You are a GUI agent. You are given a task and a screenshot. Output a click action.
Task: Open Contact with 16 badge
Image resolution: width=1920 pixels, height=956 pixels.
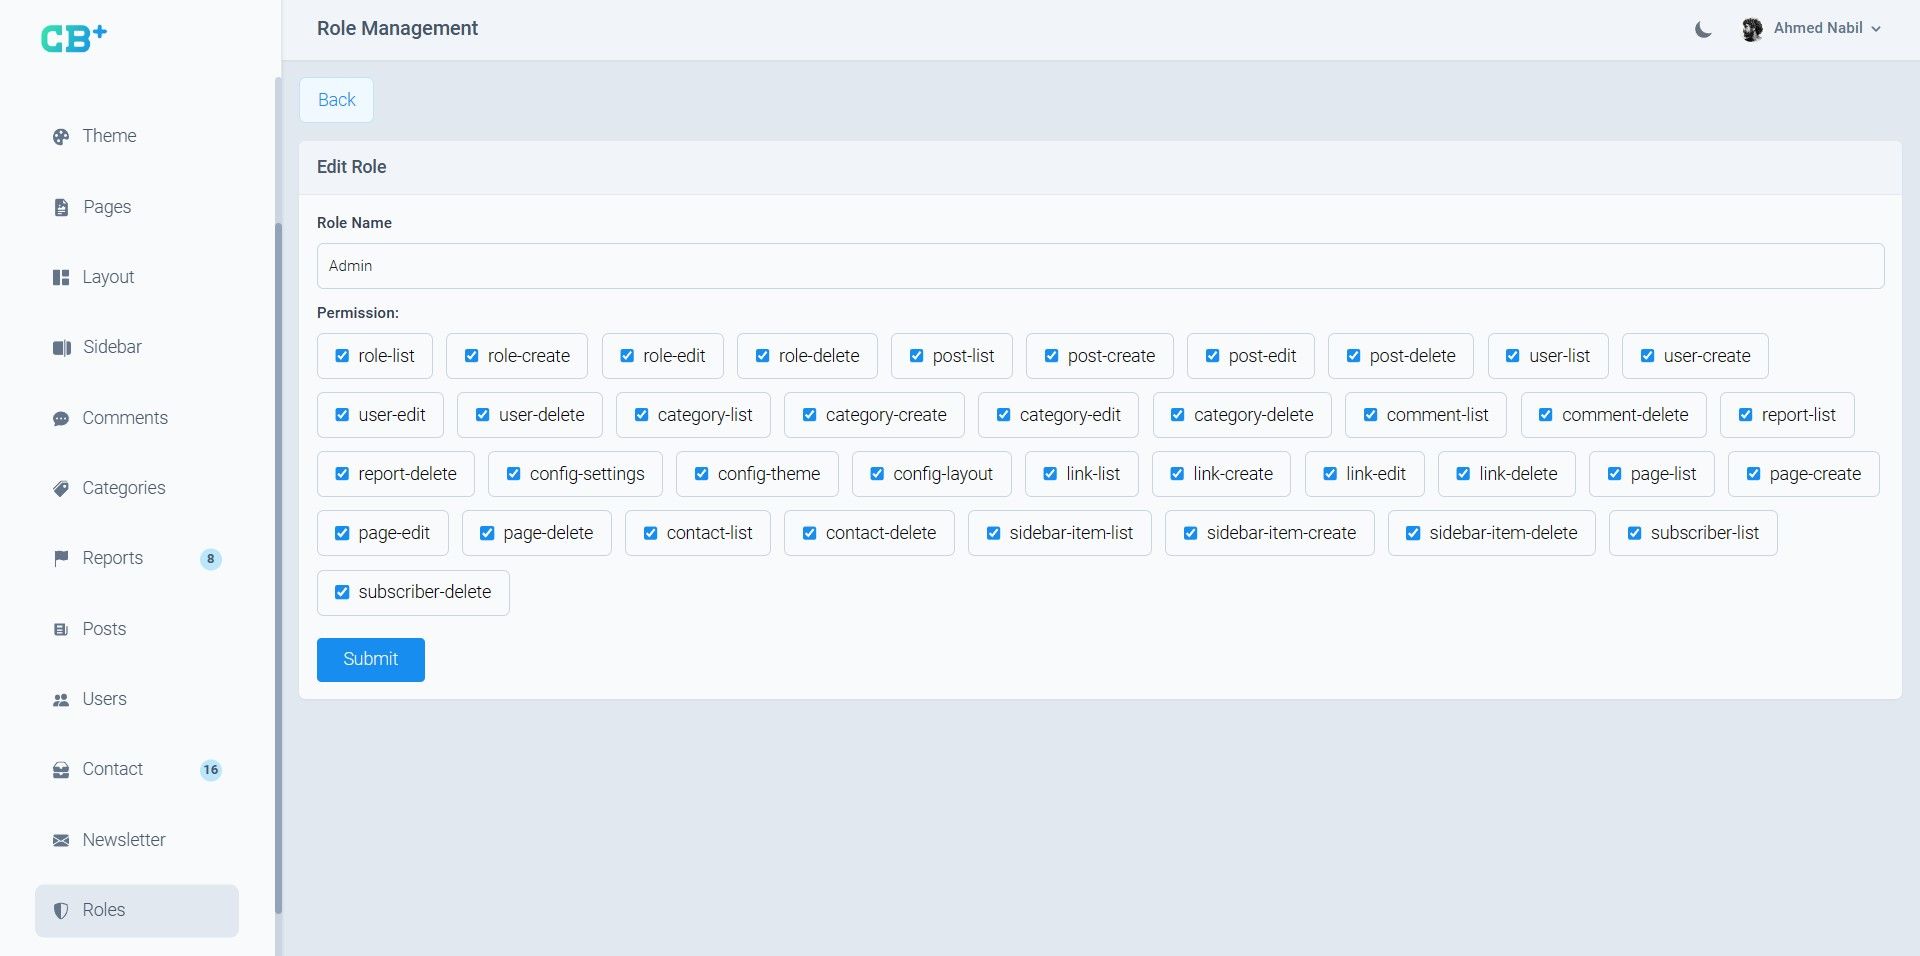pos(112,769)
